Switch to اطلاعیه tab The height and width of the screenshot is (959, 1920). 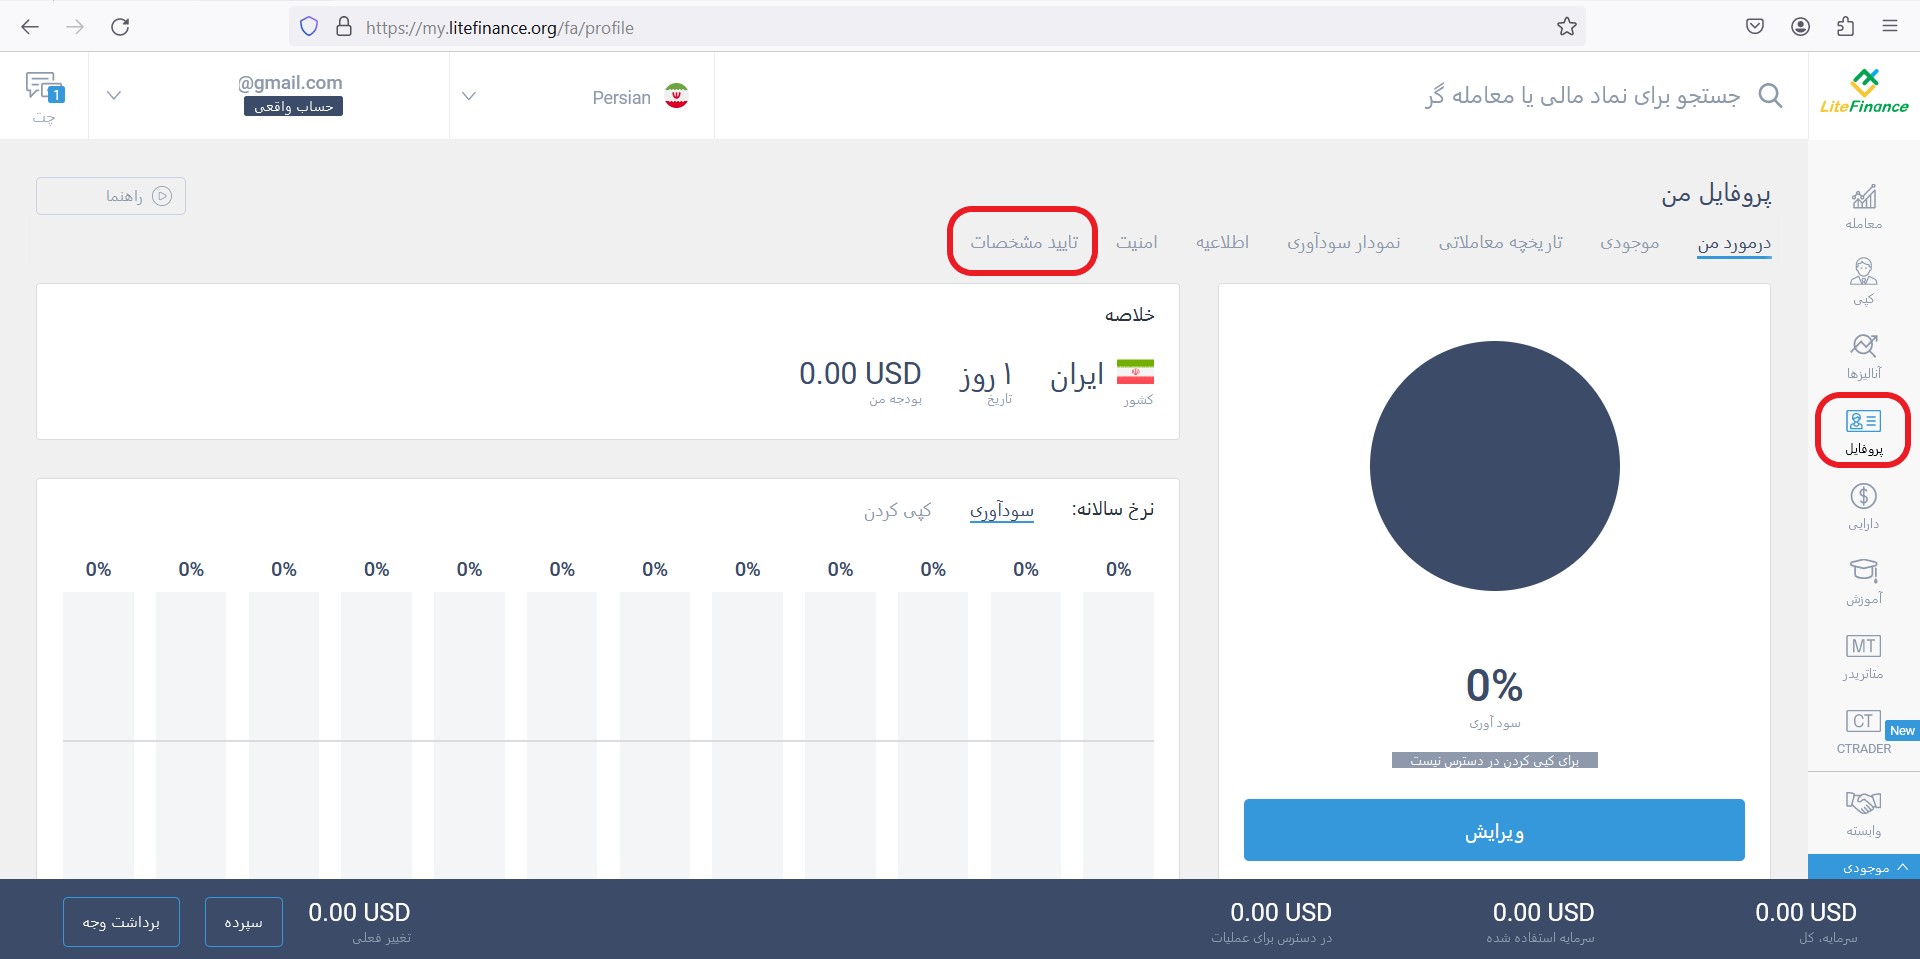click(x=1222, y=243)
